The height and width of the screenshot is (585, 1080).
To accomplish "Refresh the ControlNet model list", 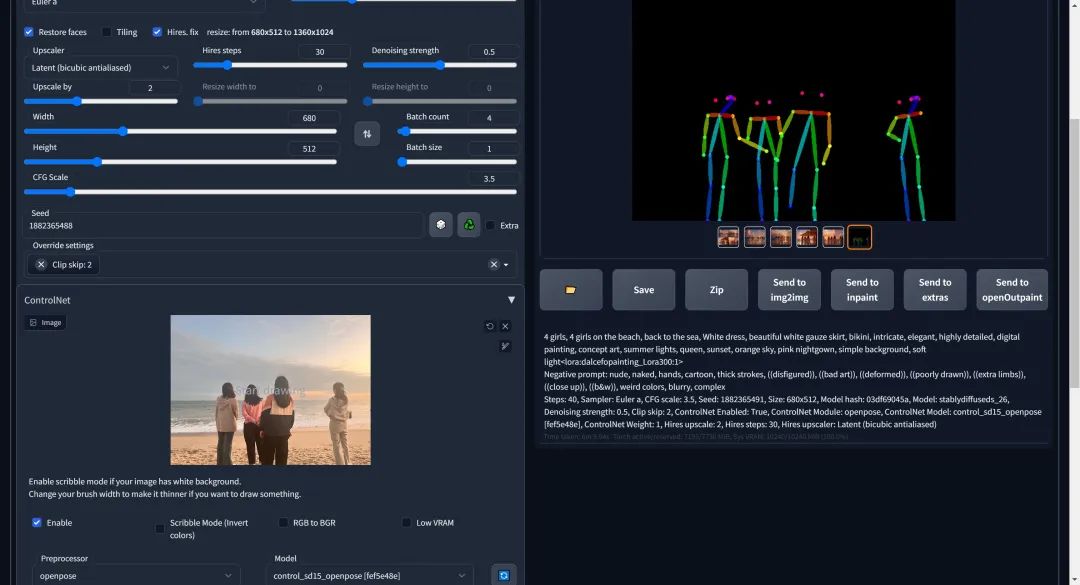I will tap(504, 575).
